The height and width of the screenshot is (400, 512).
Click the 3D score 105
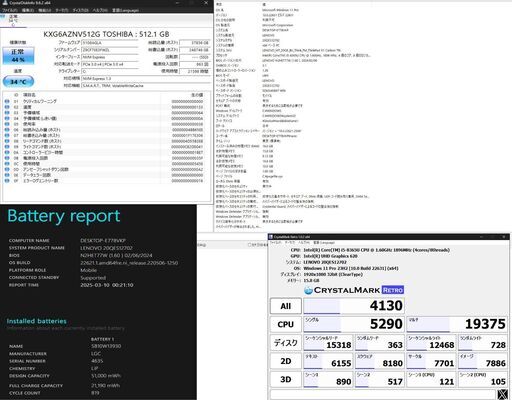click(483, 379)
